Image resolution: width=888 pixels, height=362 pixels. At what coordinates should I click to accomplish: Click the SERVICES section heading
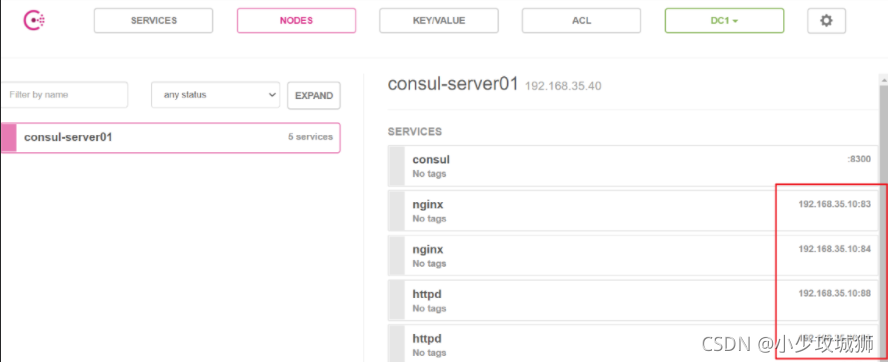coord(415,131)
